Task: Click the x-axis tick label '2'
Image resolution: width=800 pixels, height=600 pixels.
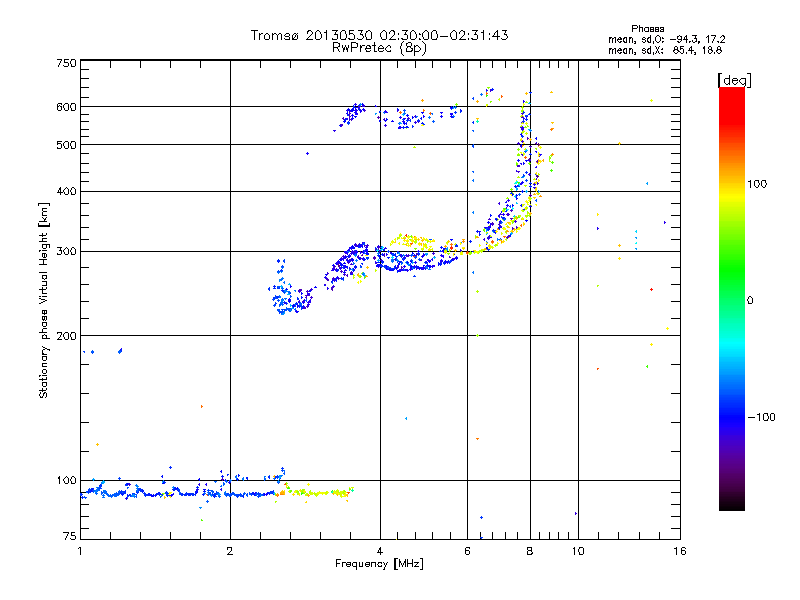Action: point(230,551)
